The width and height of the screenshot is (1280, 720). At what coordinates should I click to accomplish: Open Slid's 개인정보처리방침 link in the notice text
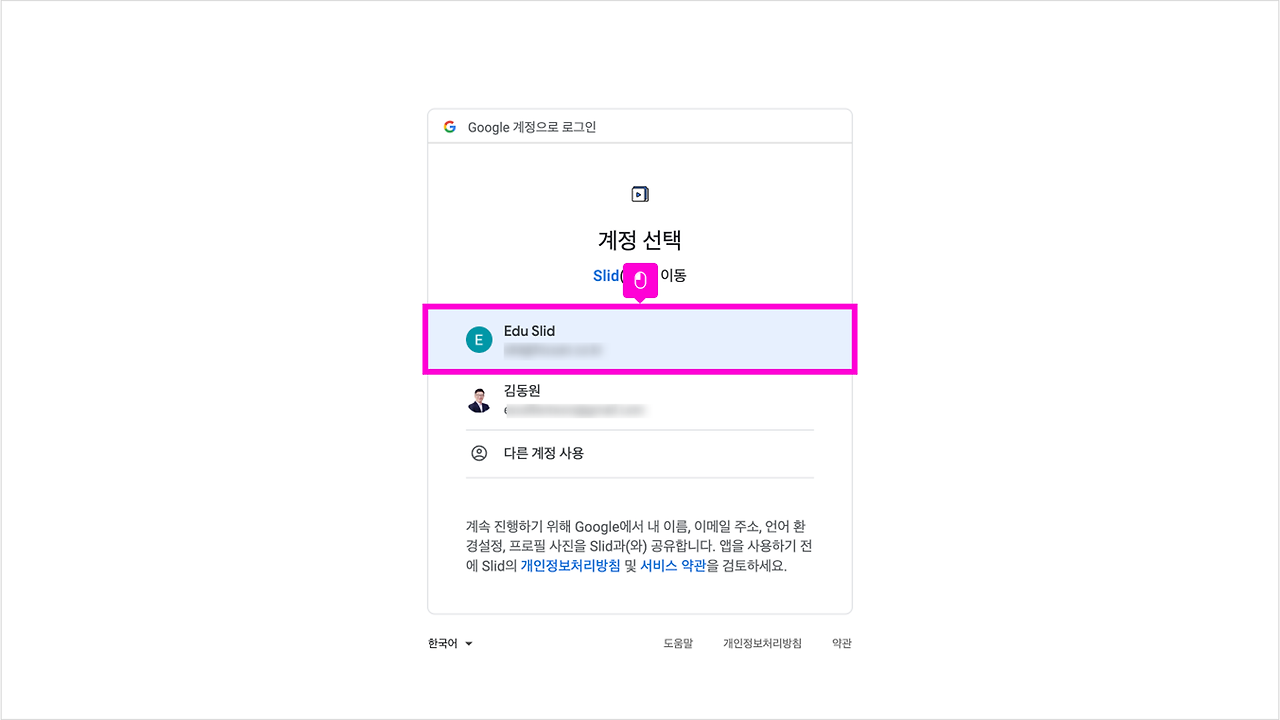570,564
